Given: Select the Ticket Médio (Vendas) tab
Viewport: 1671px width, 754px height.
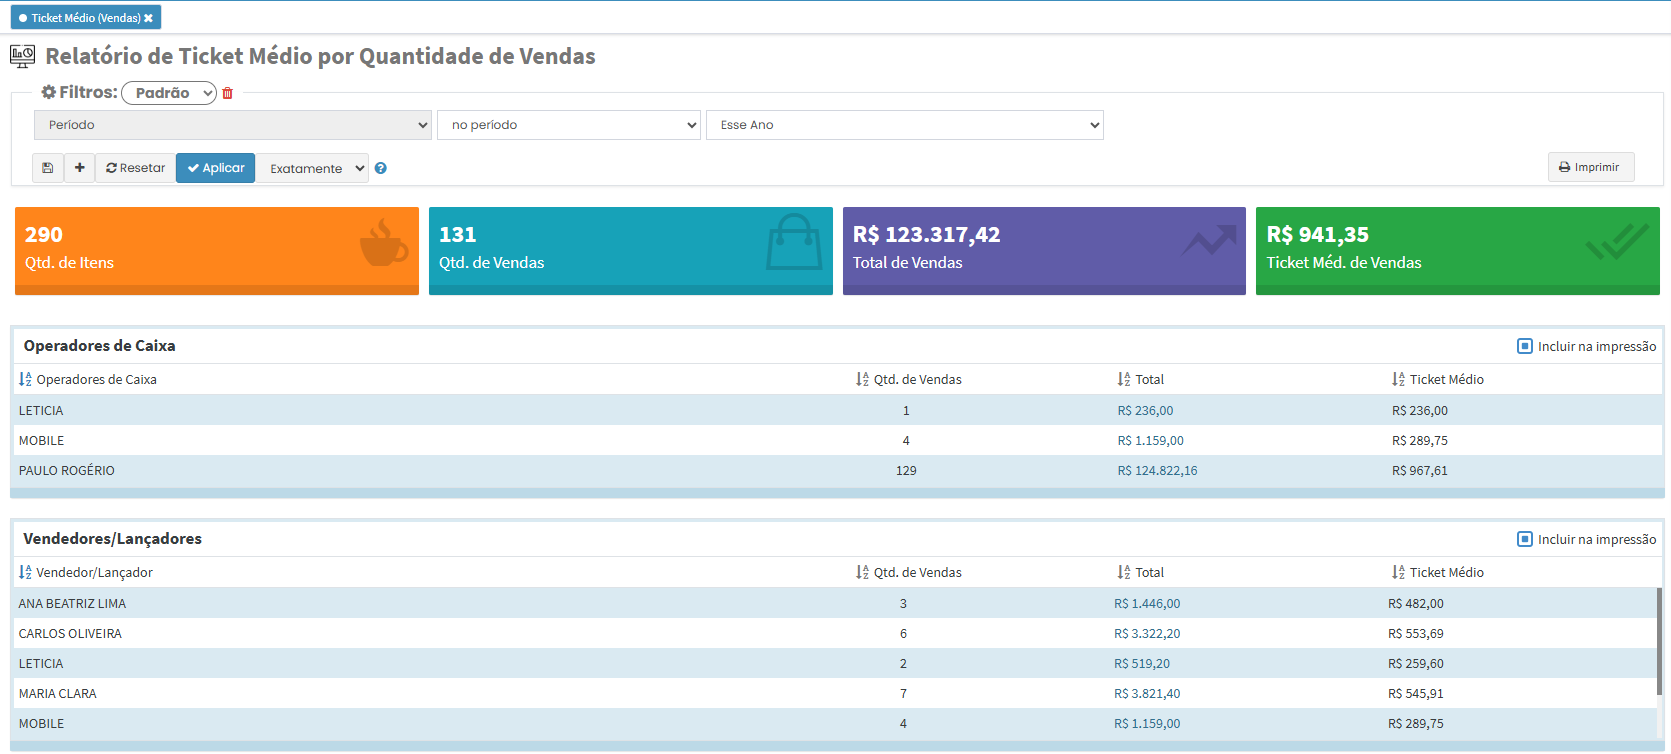Looking at the screenshot, I should 80,18.
